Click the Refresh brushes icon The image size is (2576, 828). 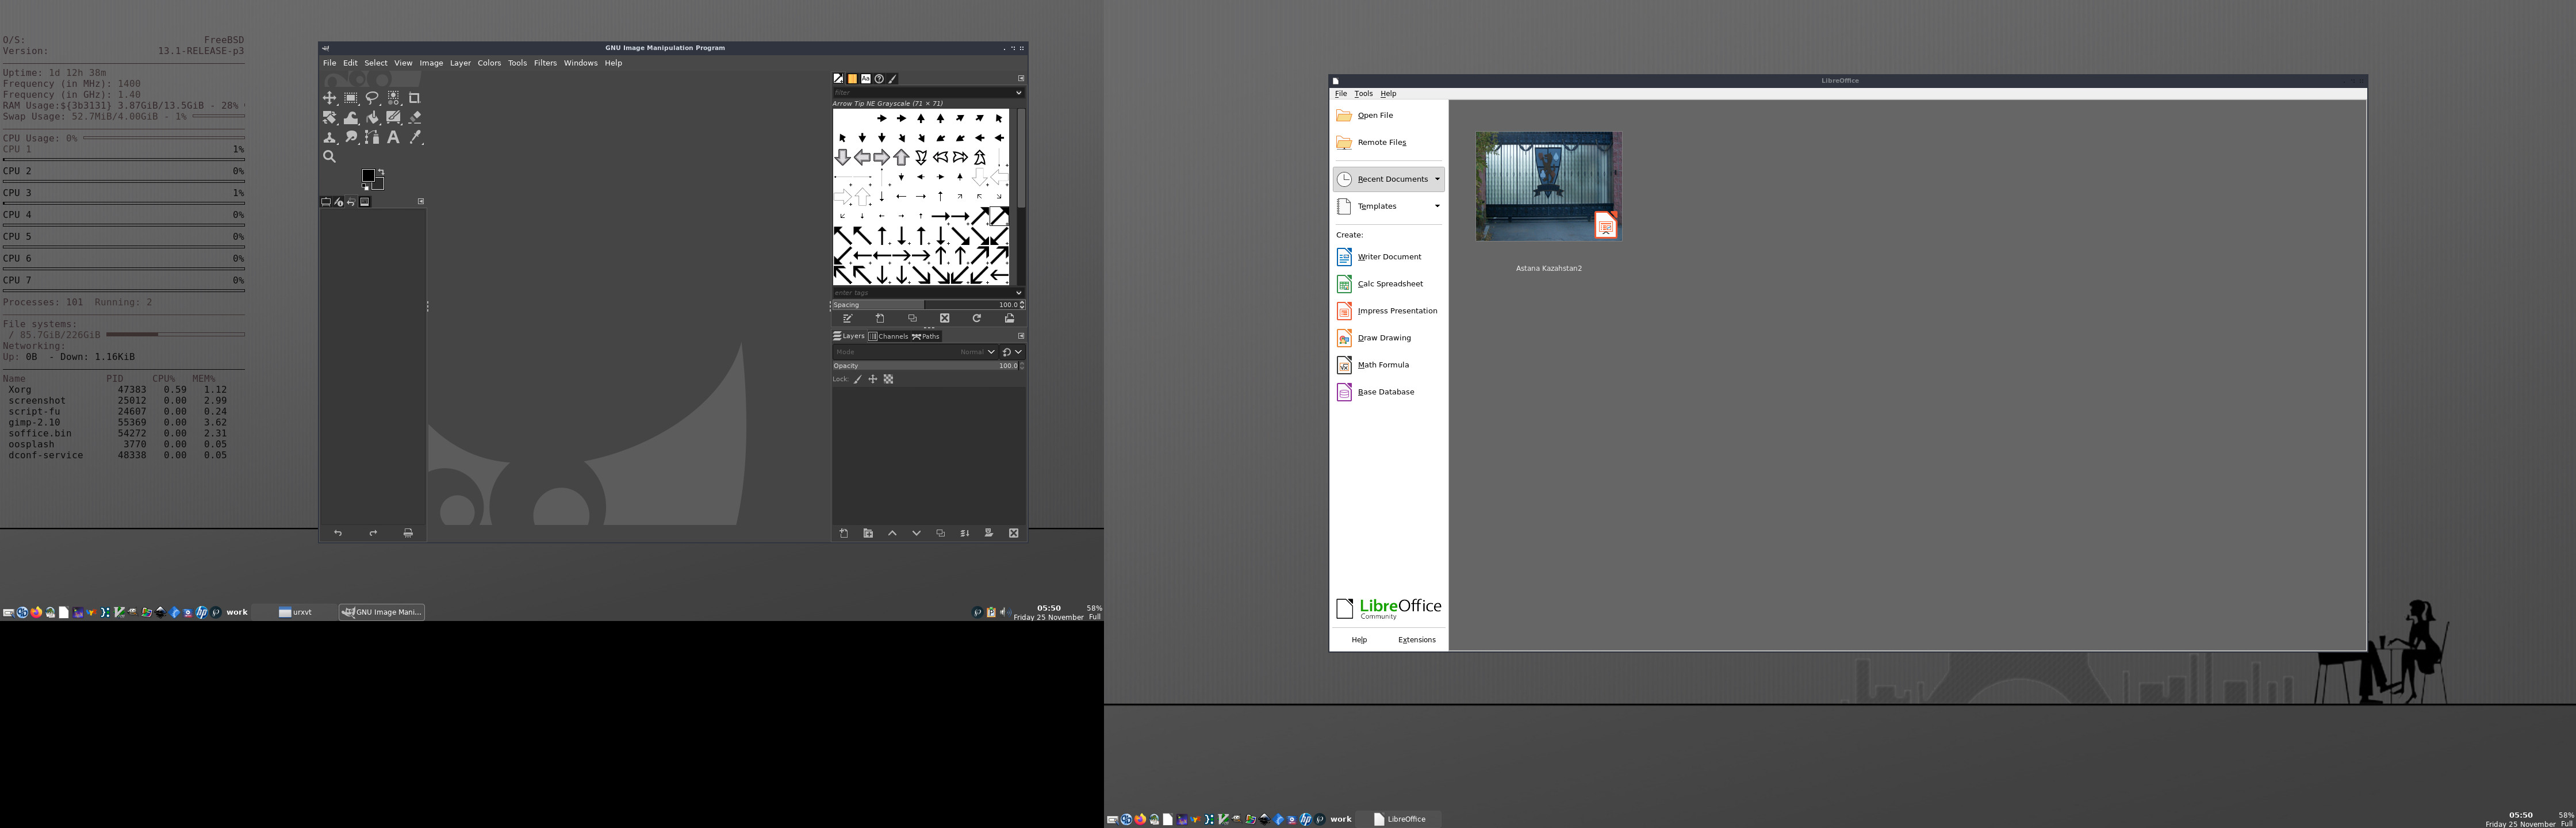tap(977, 318)
